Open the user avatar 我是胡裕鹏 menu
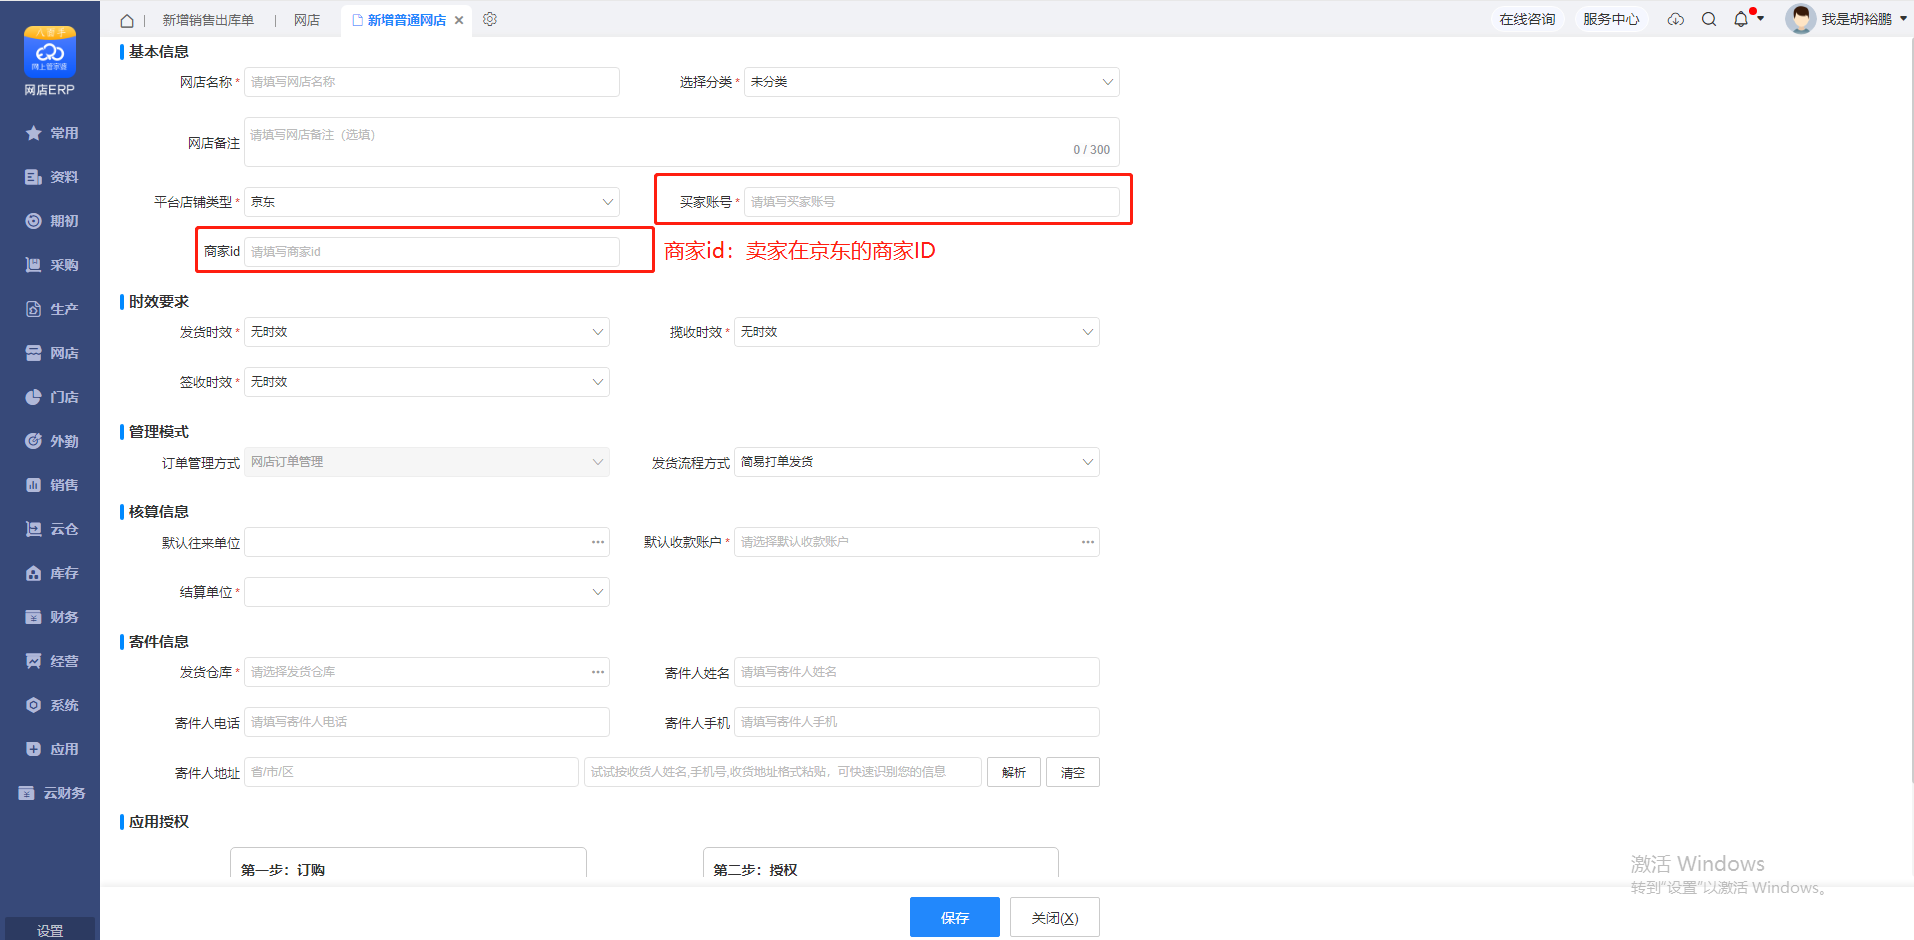The height and width of the screenshot is (940, 1914). pos(1846,19)
